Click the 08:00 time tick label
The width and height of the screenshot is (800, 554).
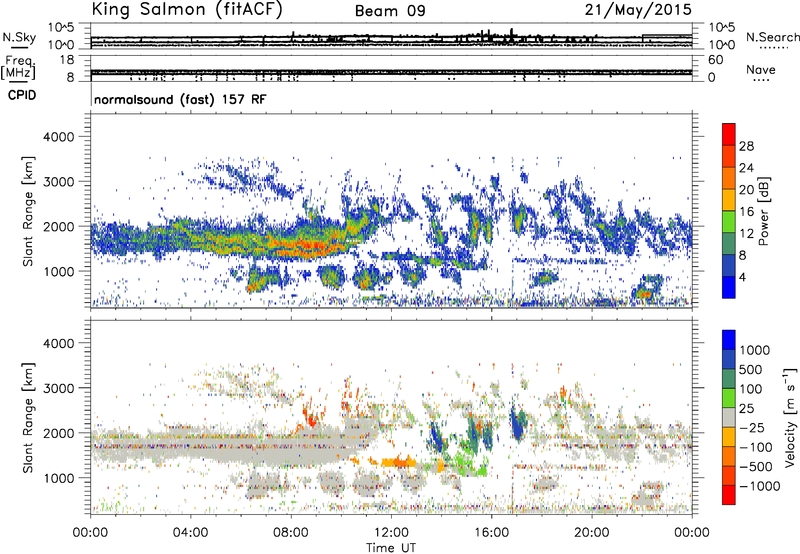(291, 533)
